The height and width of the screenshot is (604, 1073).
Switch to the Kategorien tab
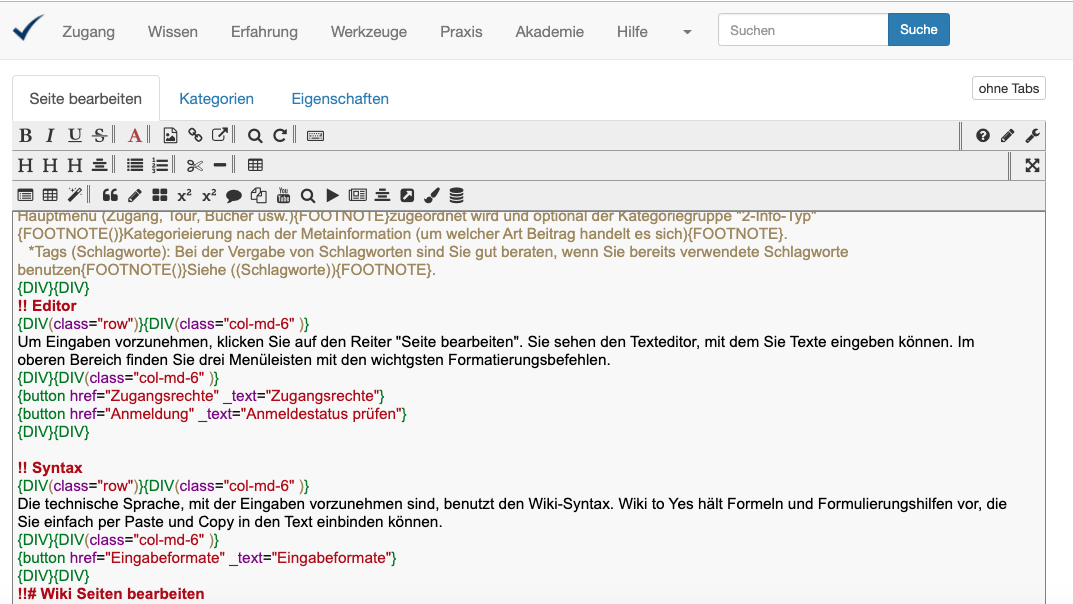216,99
